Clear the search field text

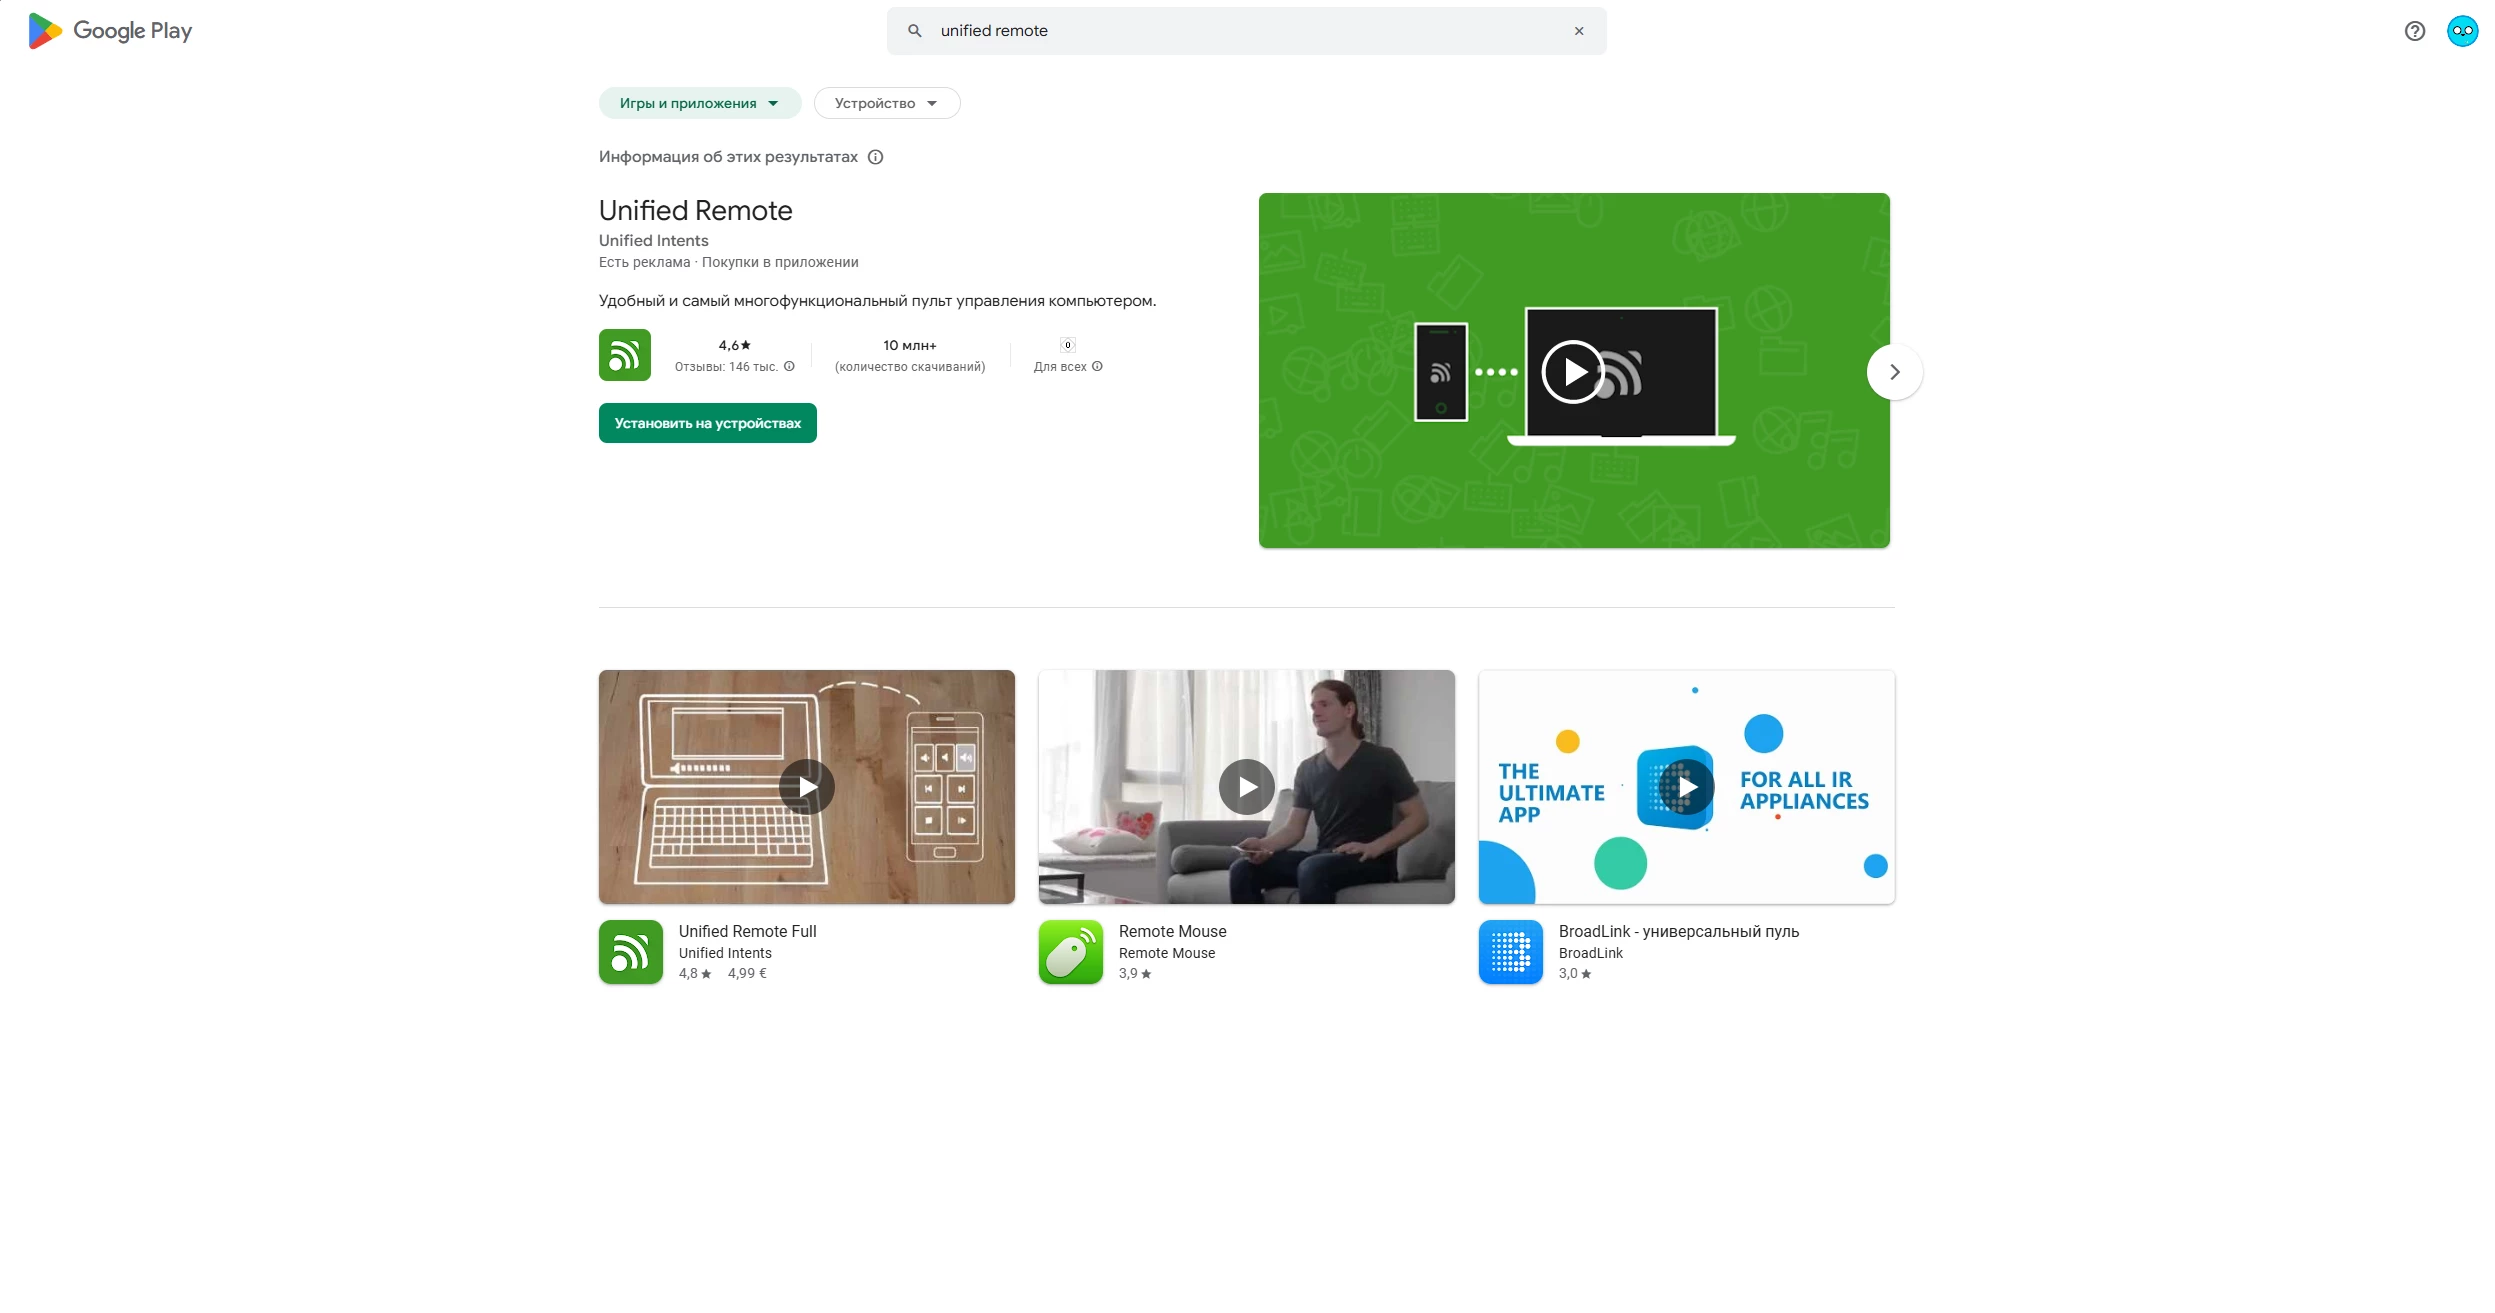click(x=1579, y=31)
